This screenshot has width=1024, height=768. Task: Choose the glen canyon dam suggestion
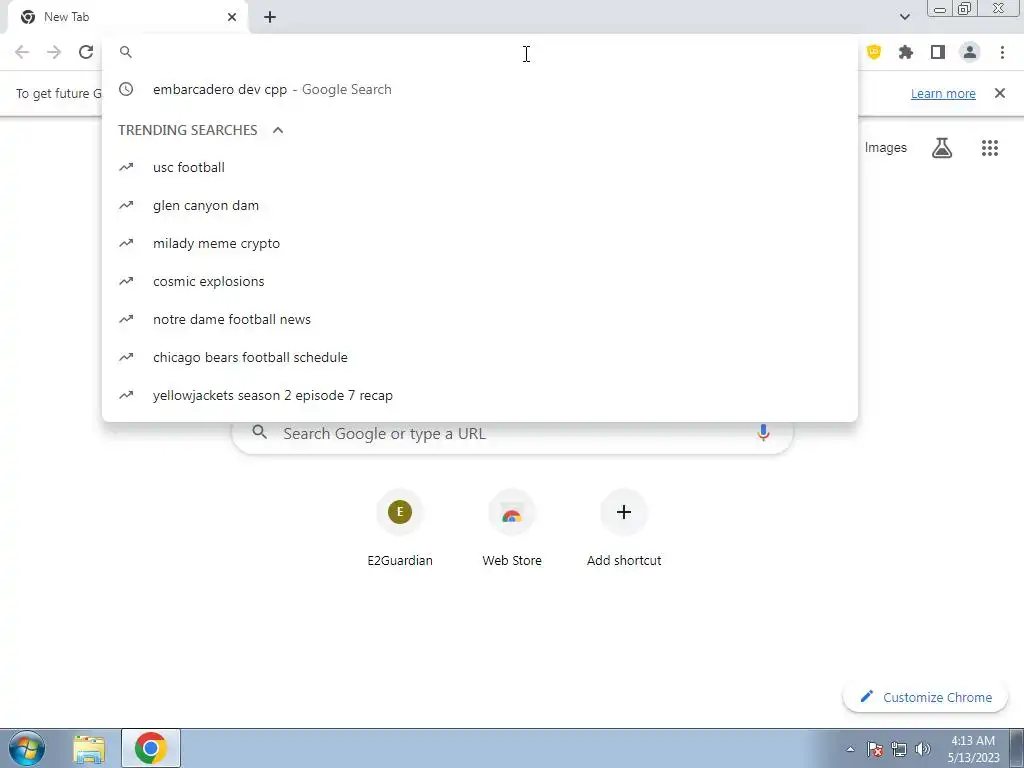(x=480, y=205)
